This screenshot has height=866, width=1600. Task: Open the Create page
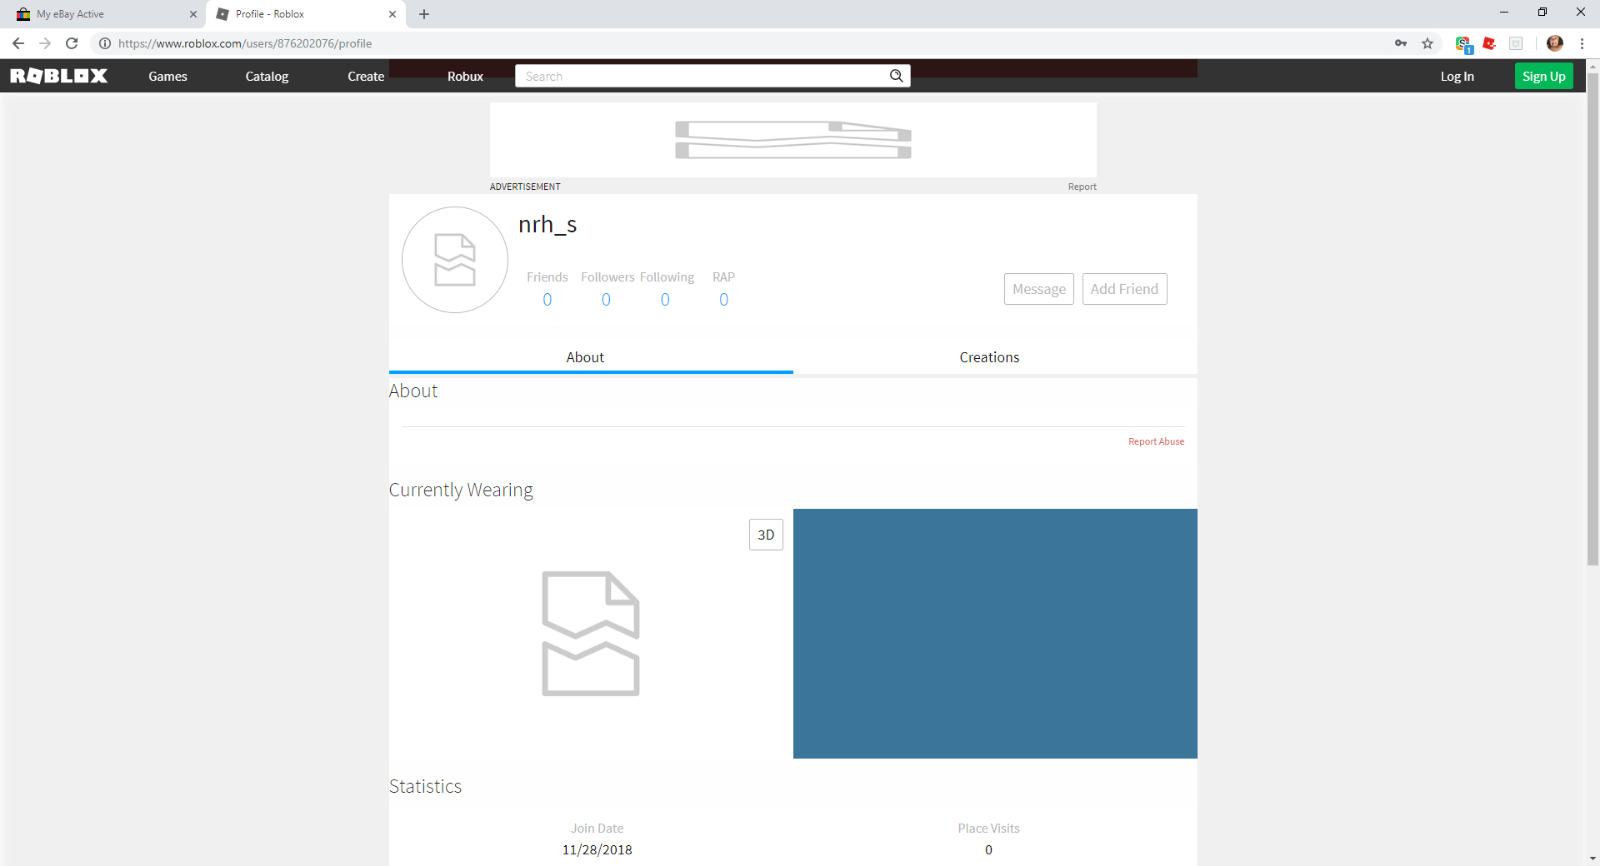pyautogui.click(x=366, y=76)
